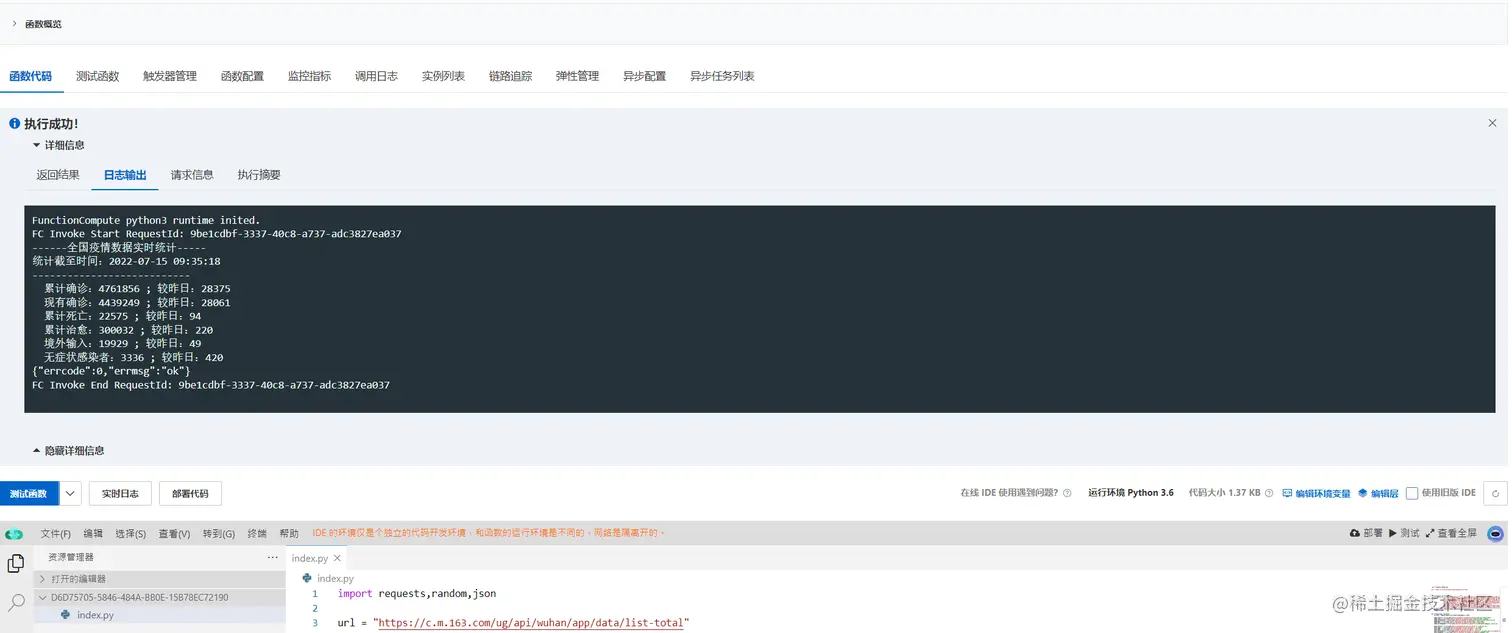Click the 实时日志 button

tap(120, 494)
